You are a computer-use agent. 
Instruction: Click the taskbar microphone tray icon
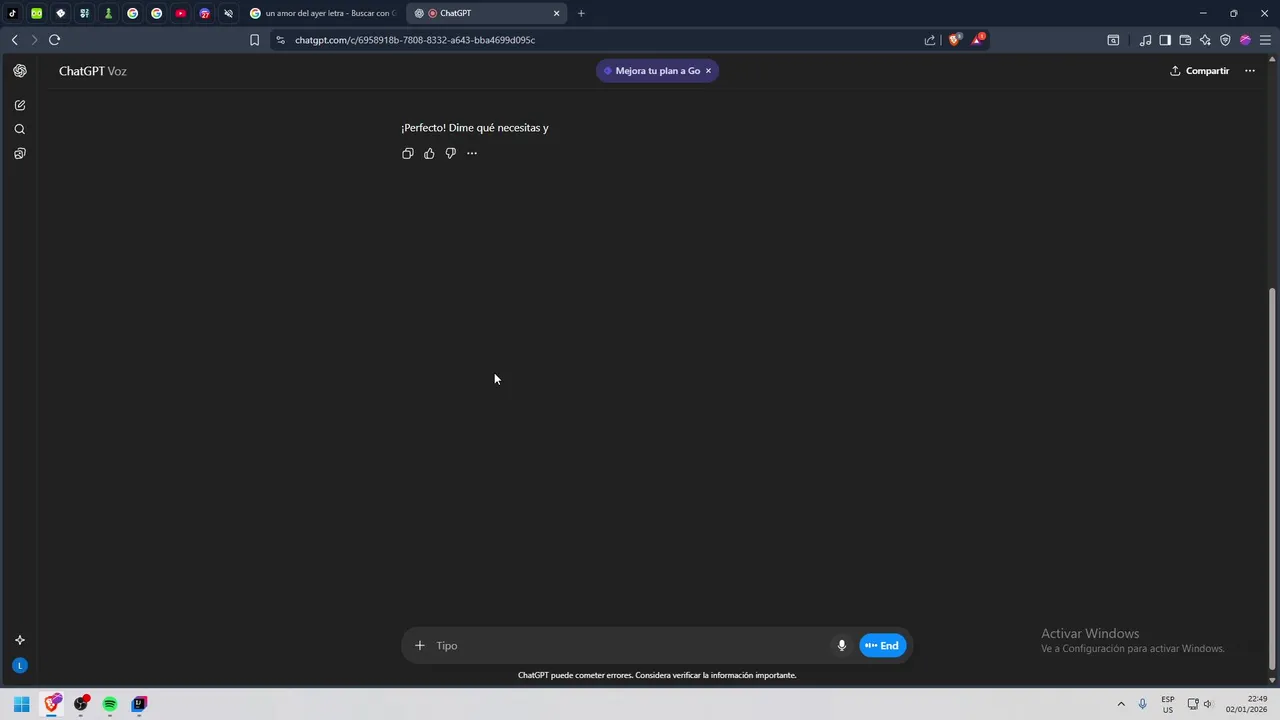click(x=1142, y=704)
